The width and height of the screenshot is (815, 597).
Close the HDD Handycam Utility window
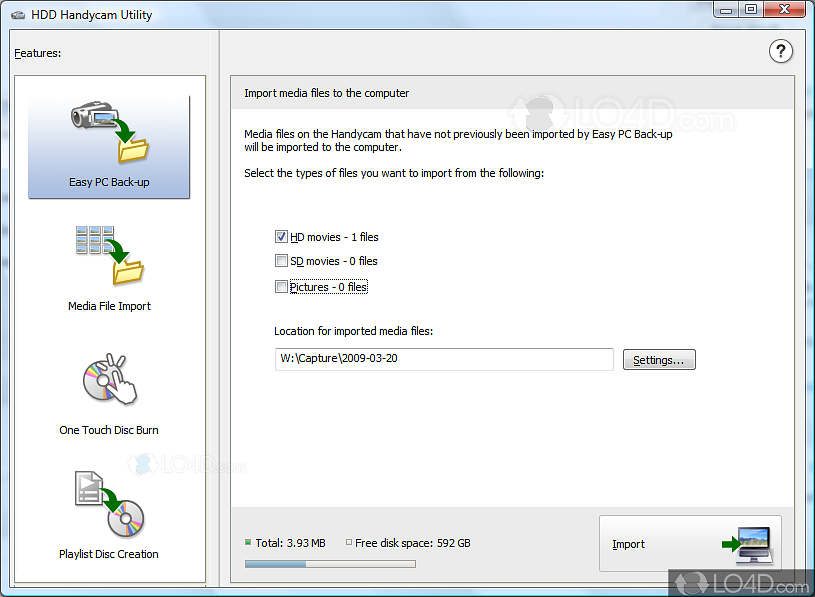(784, 9)
